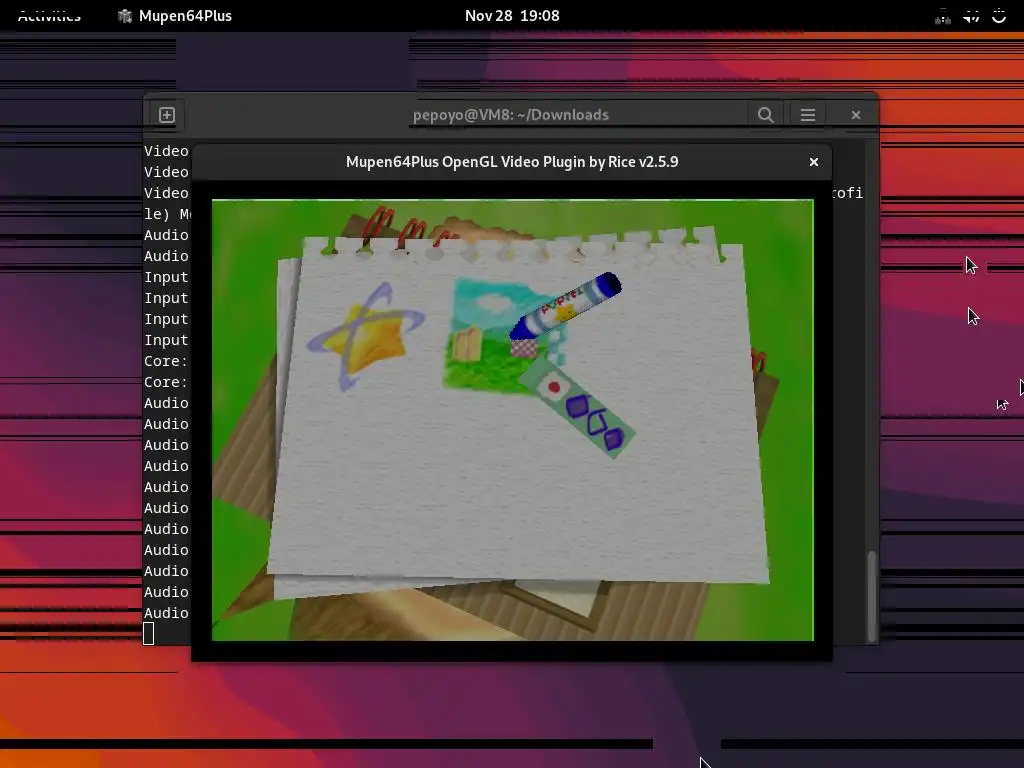Screen dimensions: 1024x768
Task: Click the Mupen64Plus OpenGL Video Plugin title bar
Action: pos(512,162)
